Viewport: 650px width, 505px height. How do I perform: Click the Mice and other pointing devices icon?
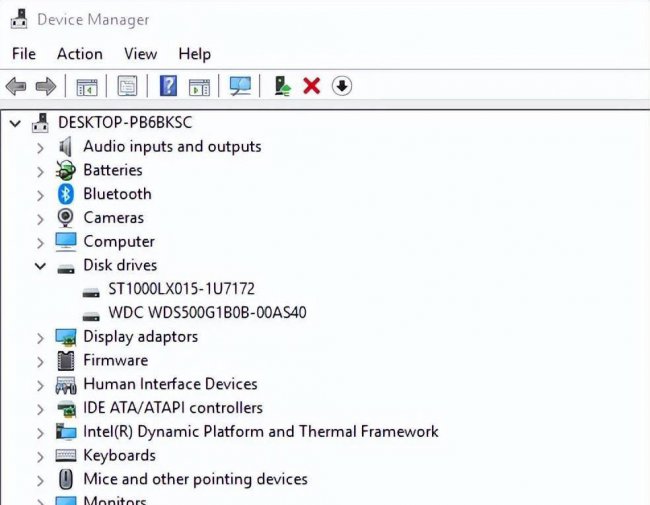66,479
